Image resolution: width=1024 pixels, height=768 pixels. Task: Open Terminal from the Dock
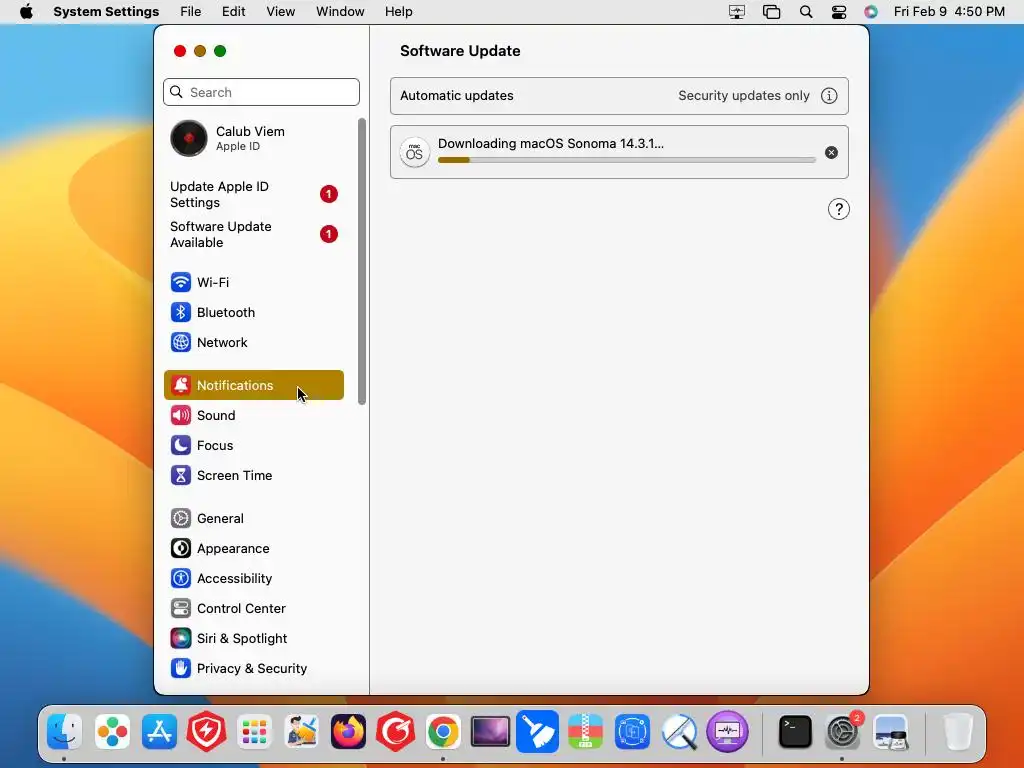pos(795,731)
